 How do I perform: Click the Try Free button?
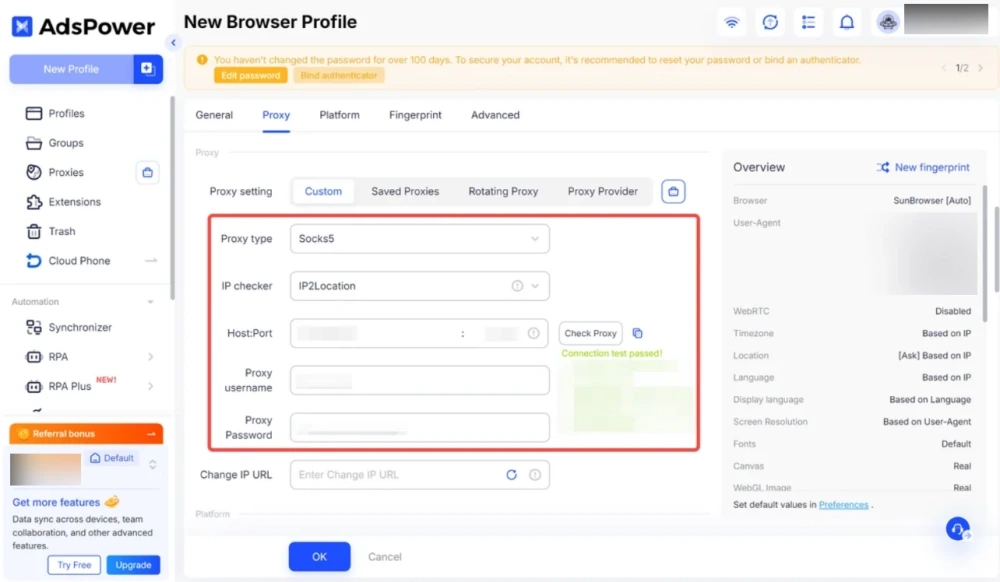coord(74,565)
